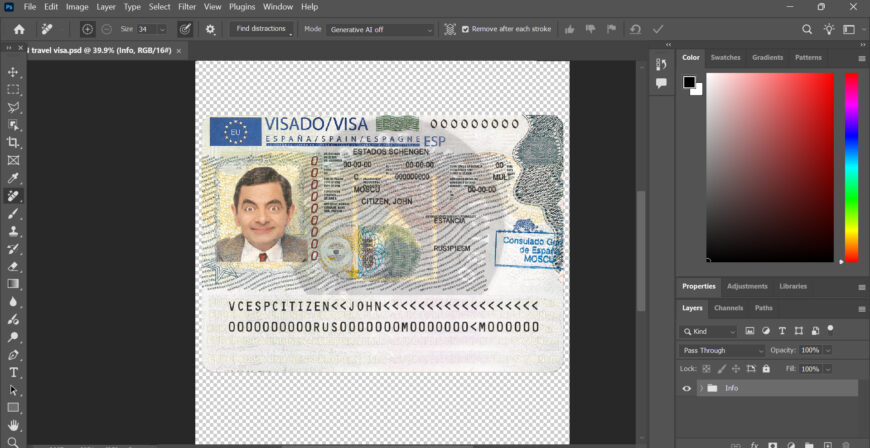Open Pass Through blend mode dropdown
Viewport: 870px width, 448px height.
click(722, 350)
